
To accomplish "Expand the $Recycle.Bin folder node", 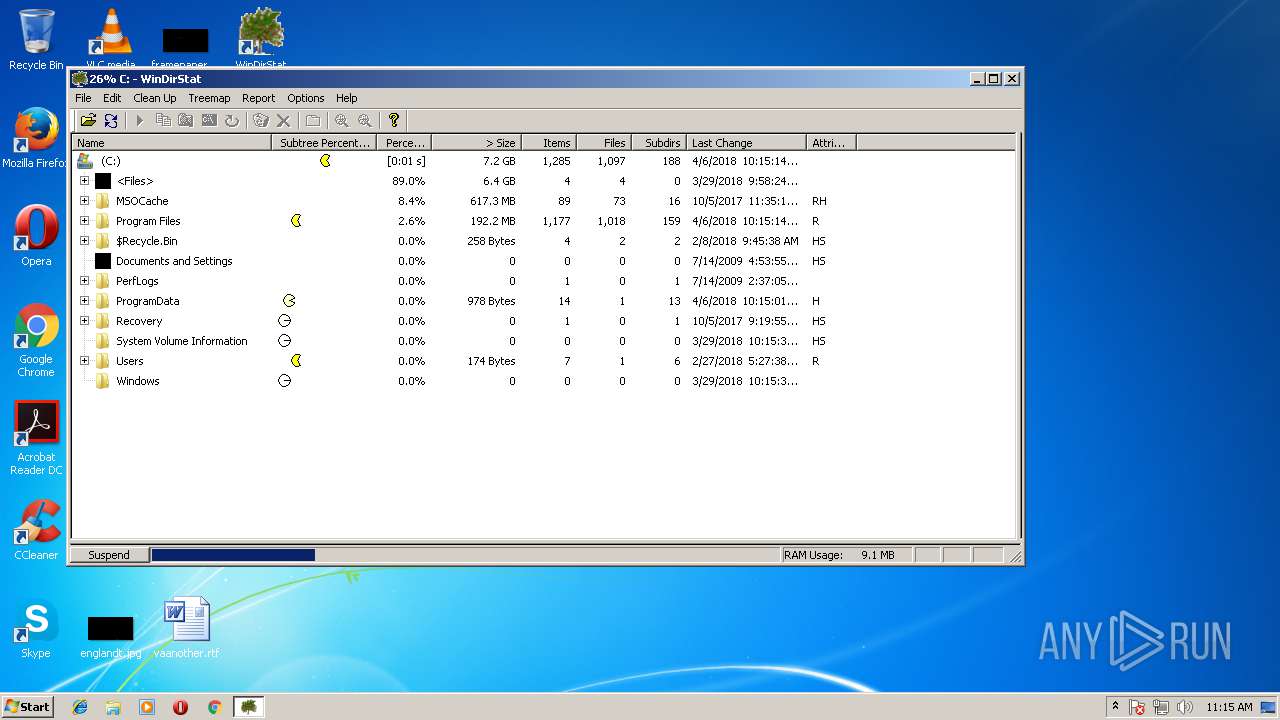I will (84, 241).
